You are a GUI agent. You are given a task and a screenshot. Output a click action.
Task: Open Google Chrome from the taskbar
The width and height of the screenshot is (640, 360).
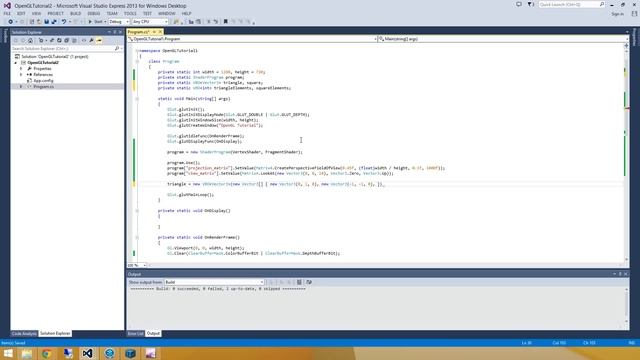(x=46, y=353)
